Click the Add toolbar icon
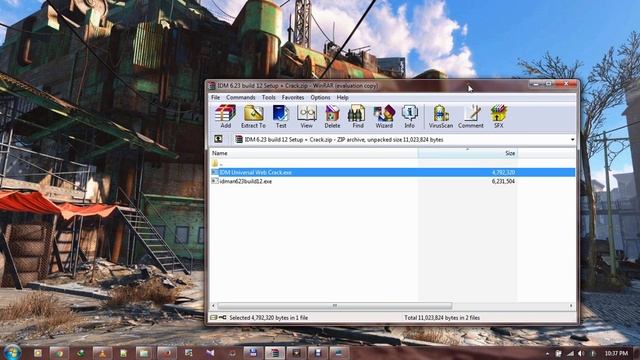The image size is (640, 360). coord(225,116)
